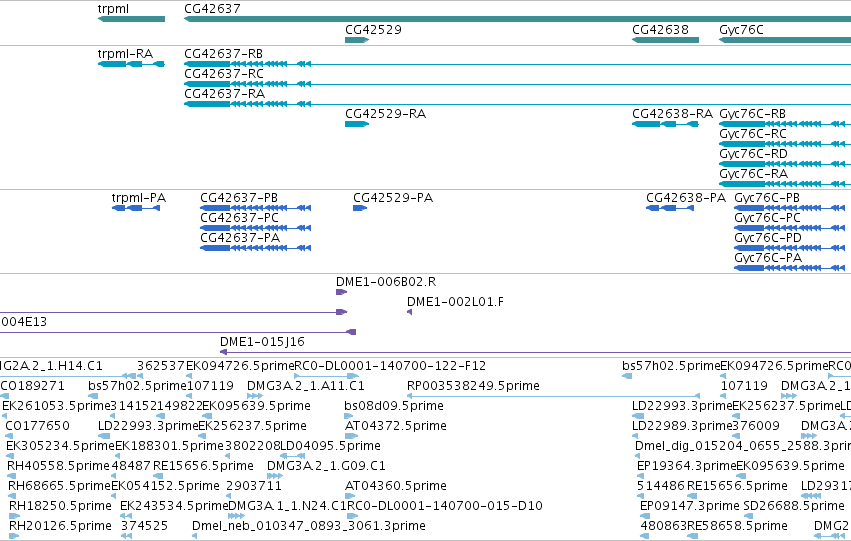This screenshot has height=541, width=851.
Task: Click the 480863 EST label
Action: [x=664, y=526]
